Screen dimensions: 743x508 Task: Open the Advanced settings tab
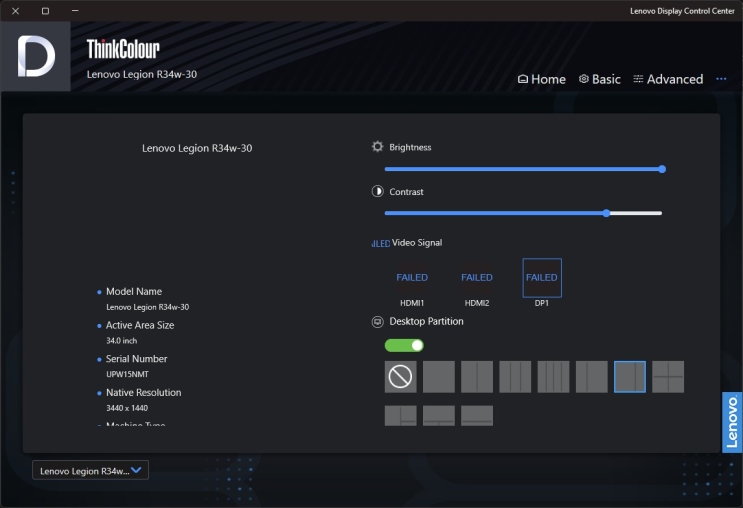[x=668, y=79]
